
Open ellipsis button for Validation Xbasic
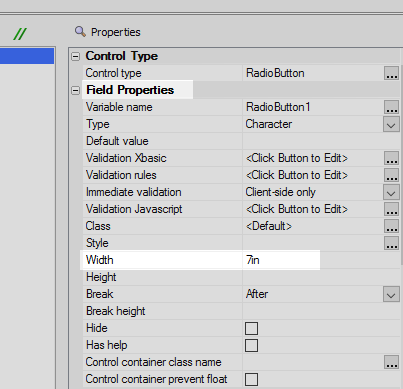click(x=391, y=158)
